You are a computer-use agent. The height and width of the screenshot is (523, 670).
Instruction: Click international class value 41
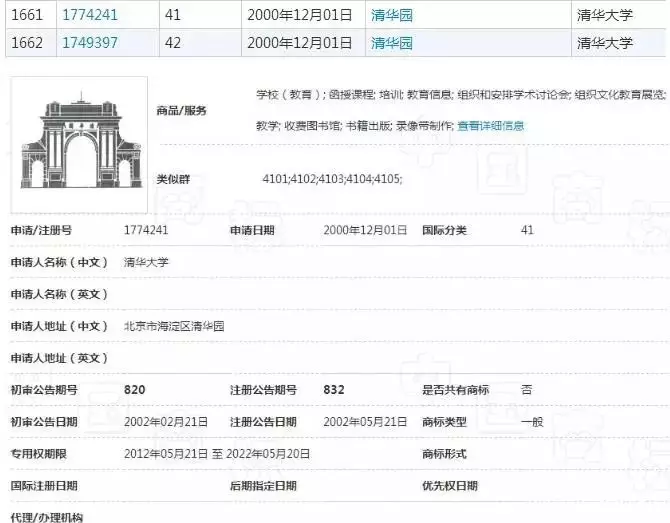click(x=527, y=230)
